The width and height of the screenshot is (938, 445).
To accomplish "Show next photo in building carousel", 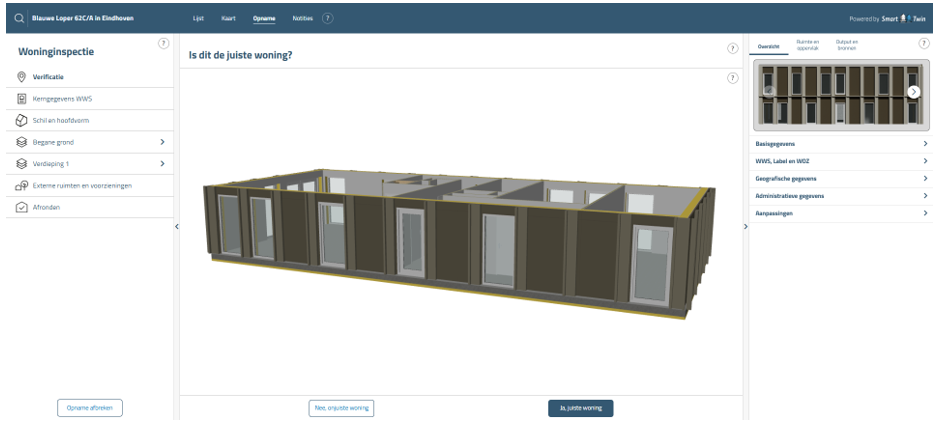I will [x=913, y=91].
